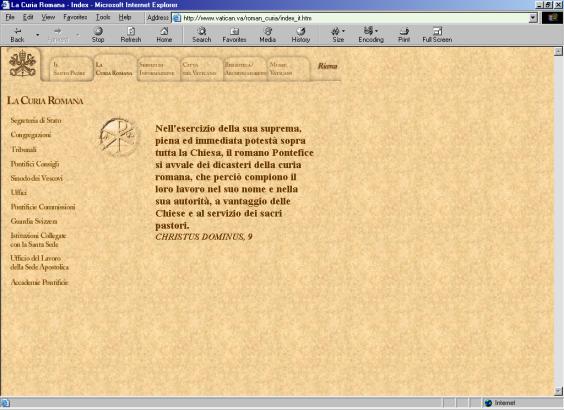This screenshot has width=564, height=410.
Task: Open the Uffici link
Action: coord(19,192)
